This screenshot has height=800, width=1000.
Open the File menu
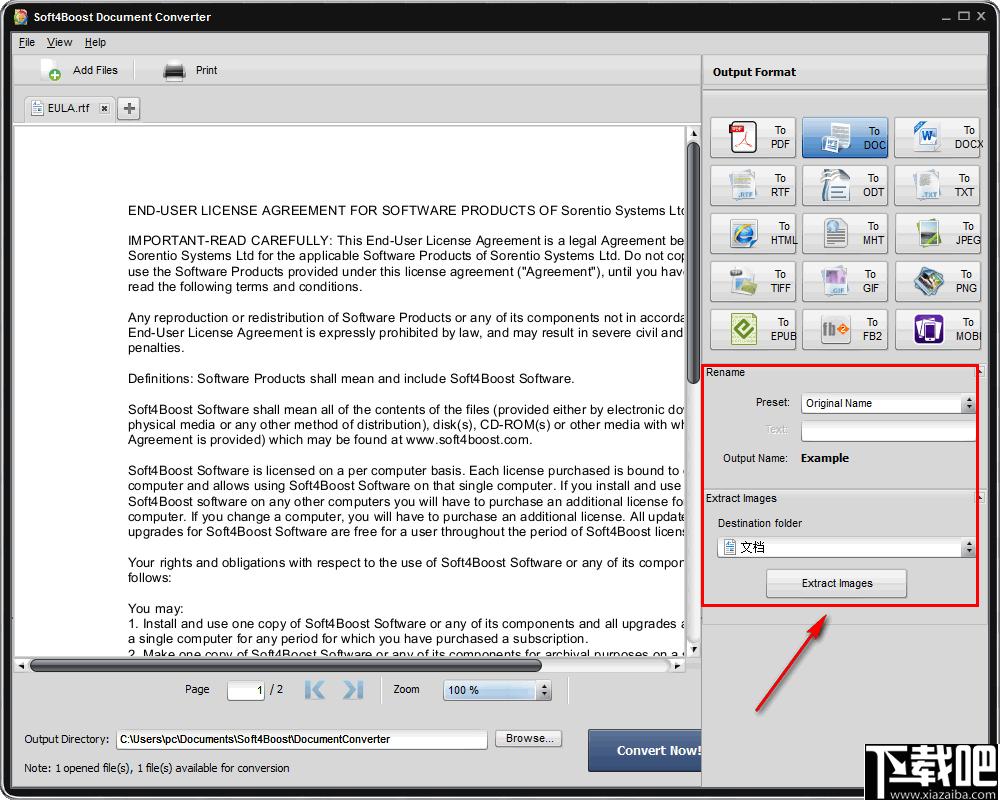pyautogui.click(x=27, y=42)
